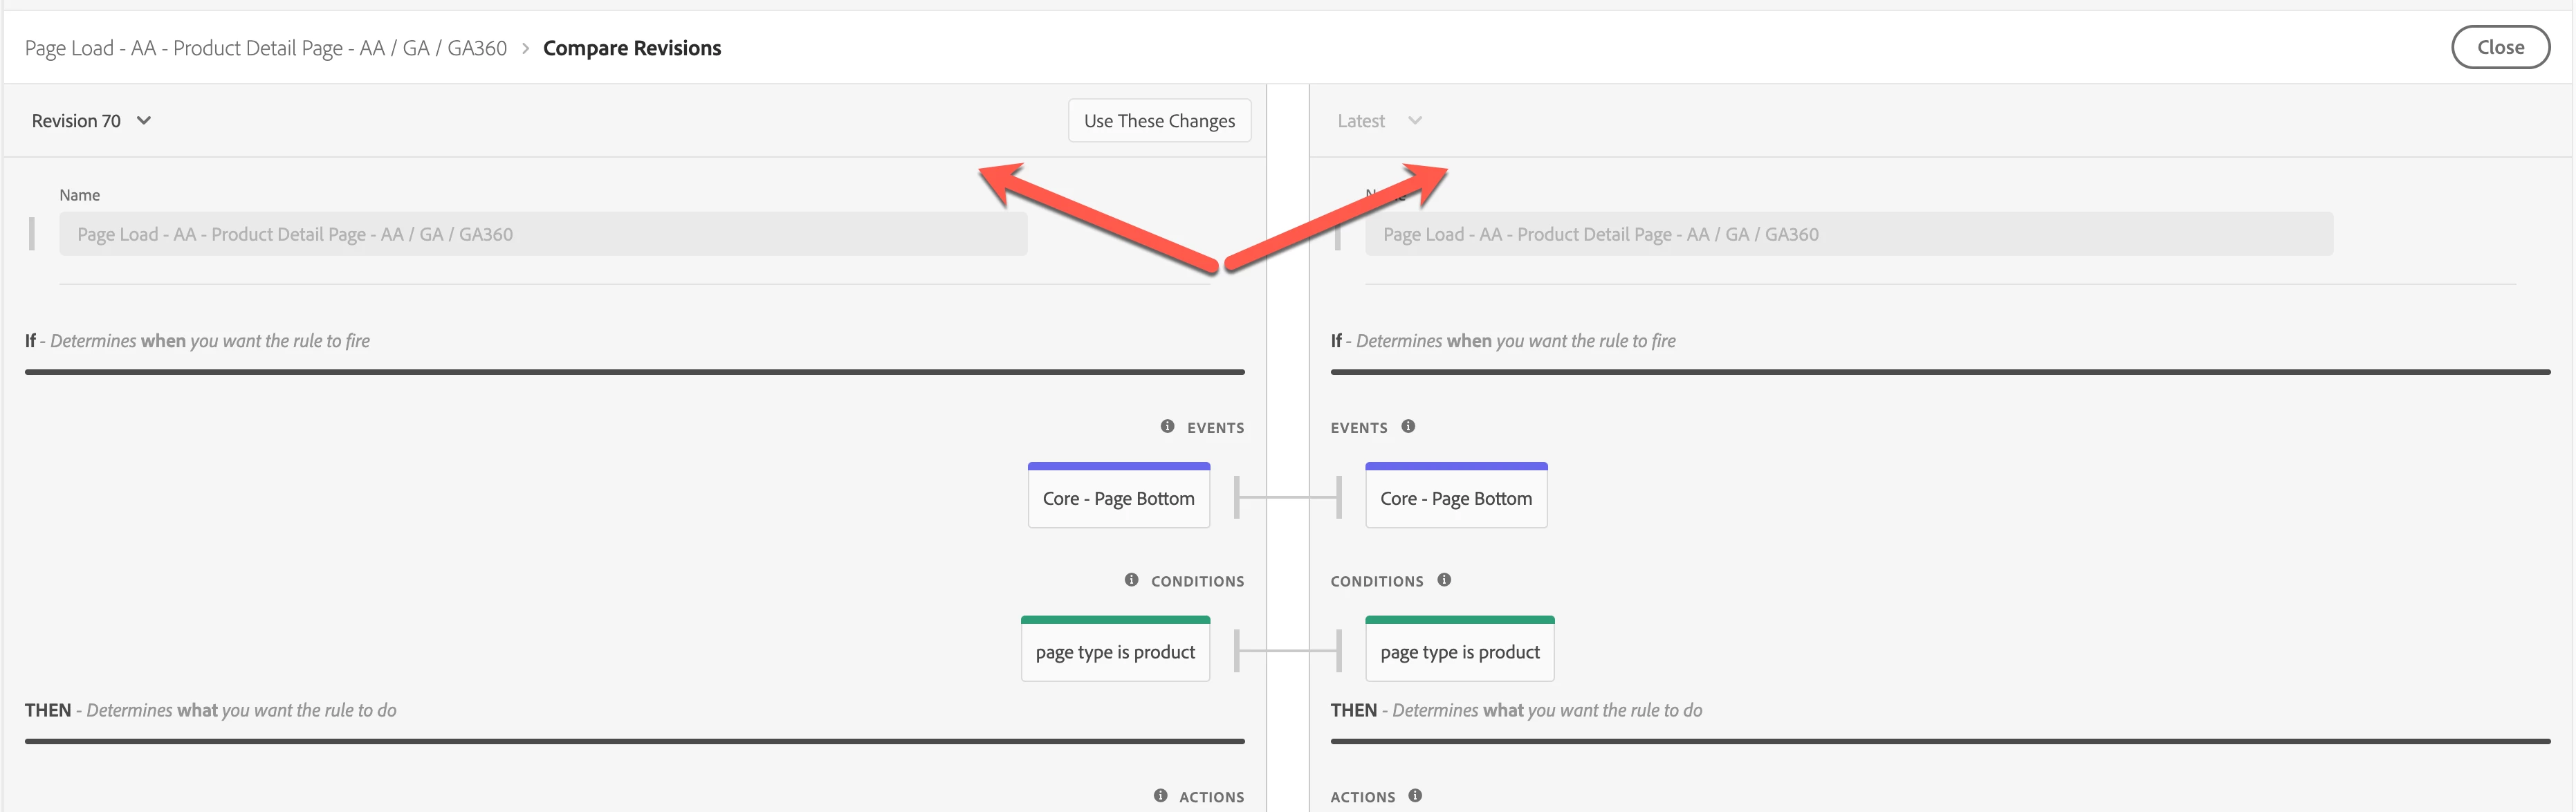
Task: Select right page type is product condition
Action: [x=1459, y=652]
